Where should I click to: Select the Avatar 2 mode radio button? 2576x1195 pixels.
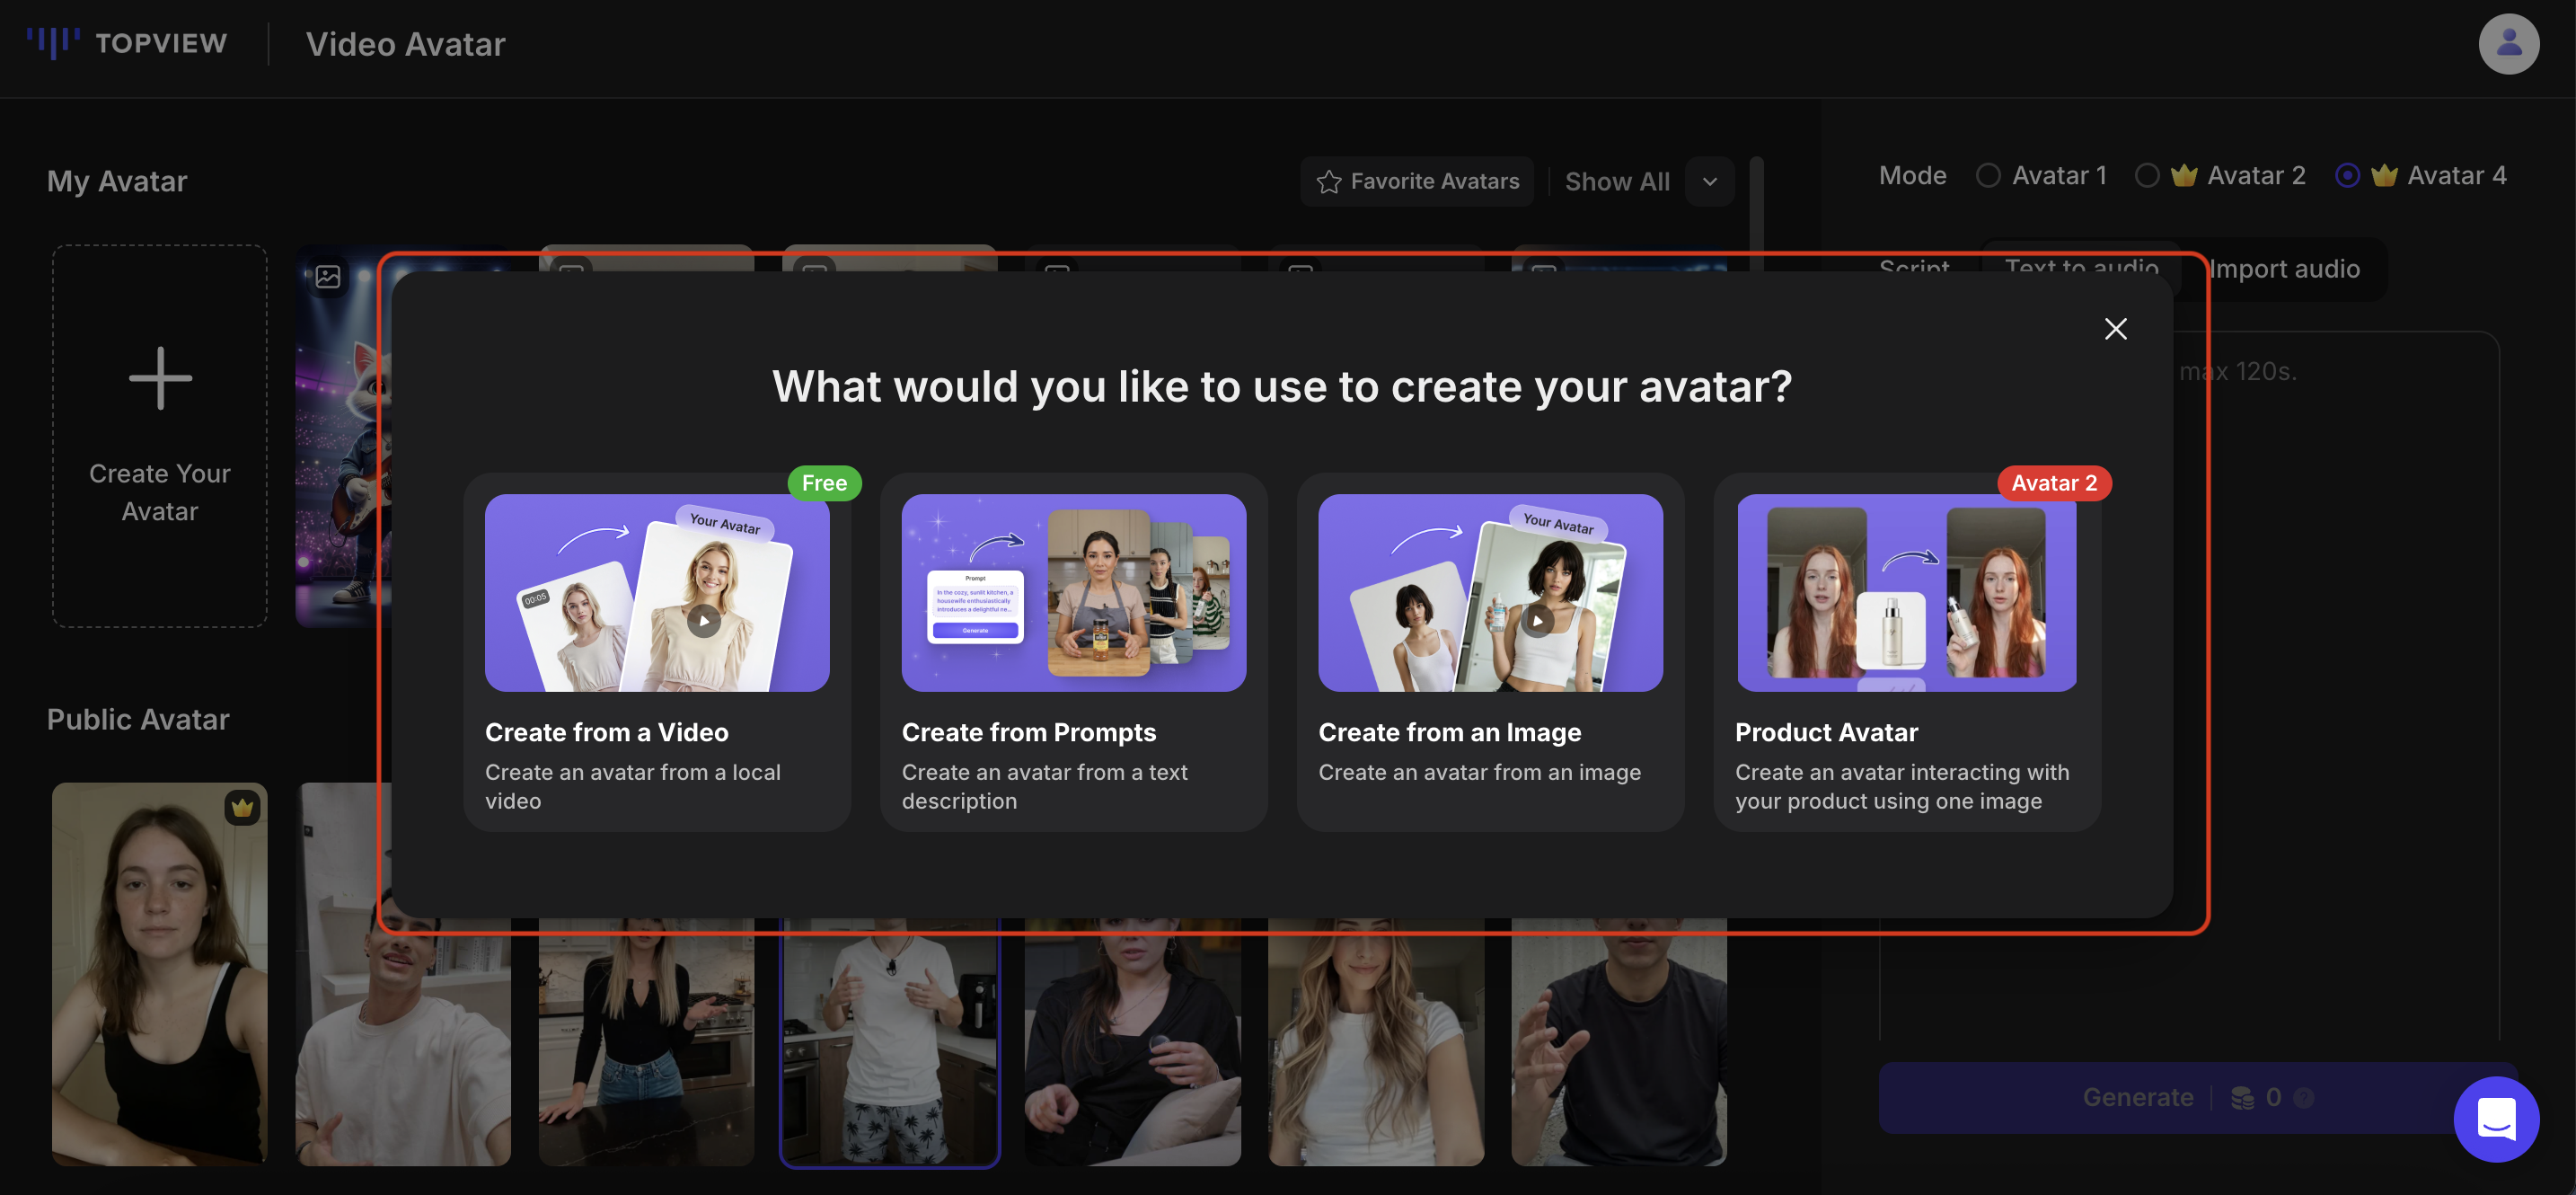(x=2148, y=175)
